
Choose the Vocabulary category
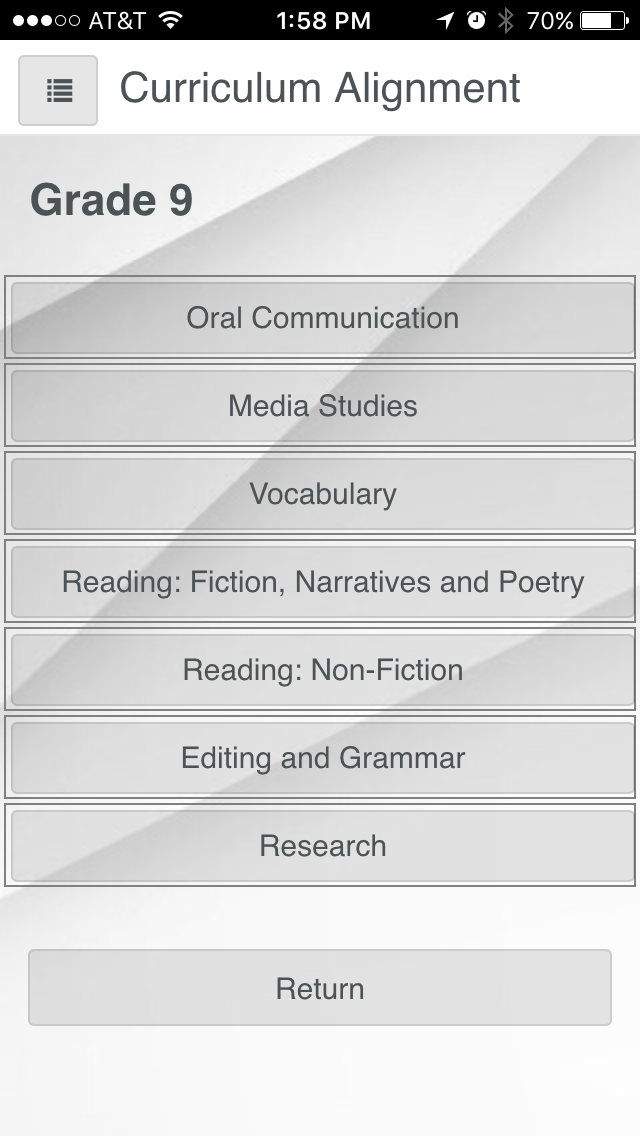323,494
